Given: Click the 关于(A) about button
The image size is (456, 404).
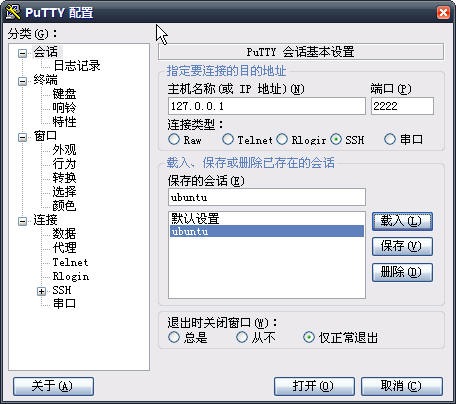Looking at the screenshot, I should 53,386.
